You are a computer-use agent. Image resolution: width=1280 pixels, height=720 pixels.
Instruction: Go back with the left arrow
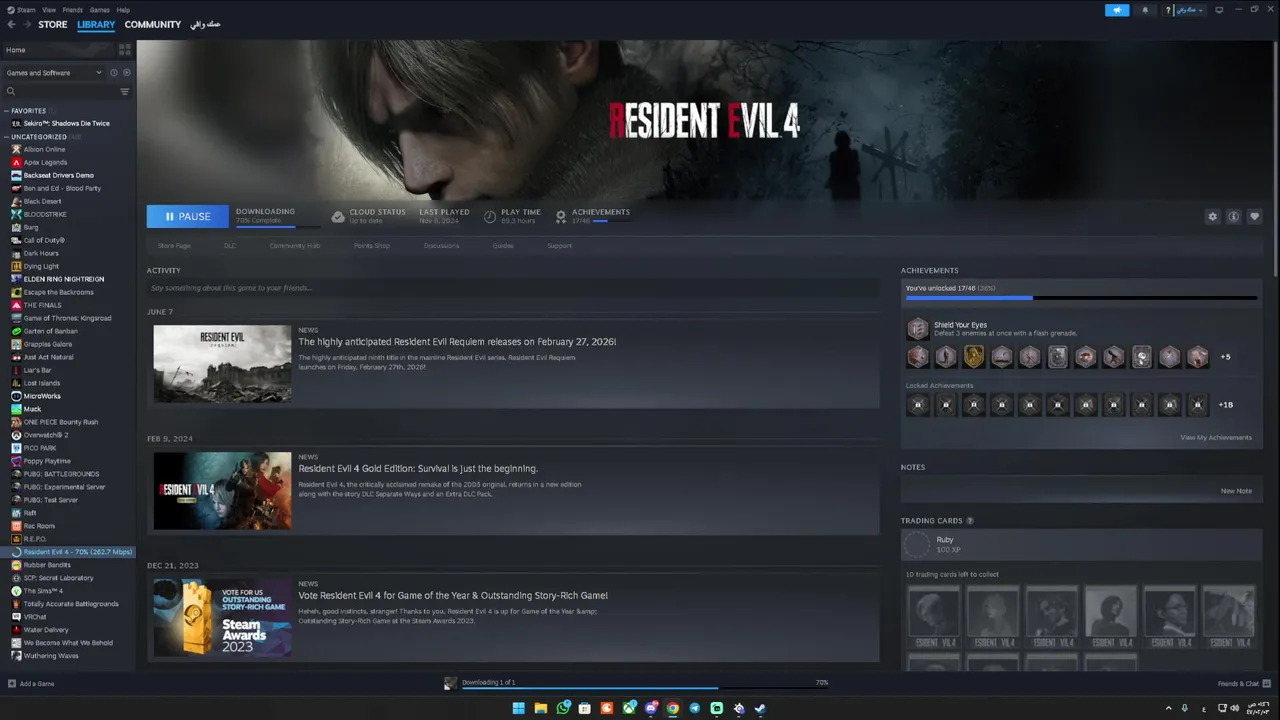(12, 25)
